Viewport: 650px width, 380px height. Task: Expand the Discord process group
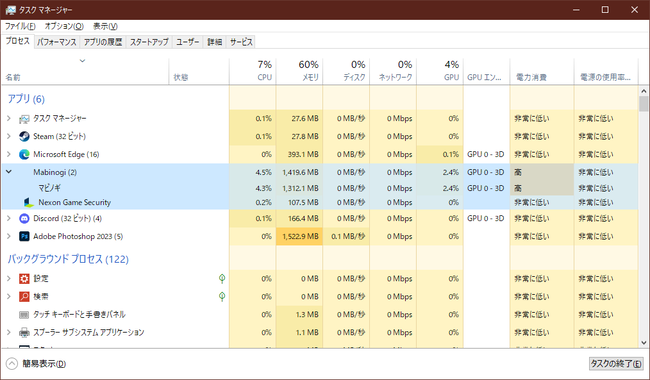point(9,218)
